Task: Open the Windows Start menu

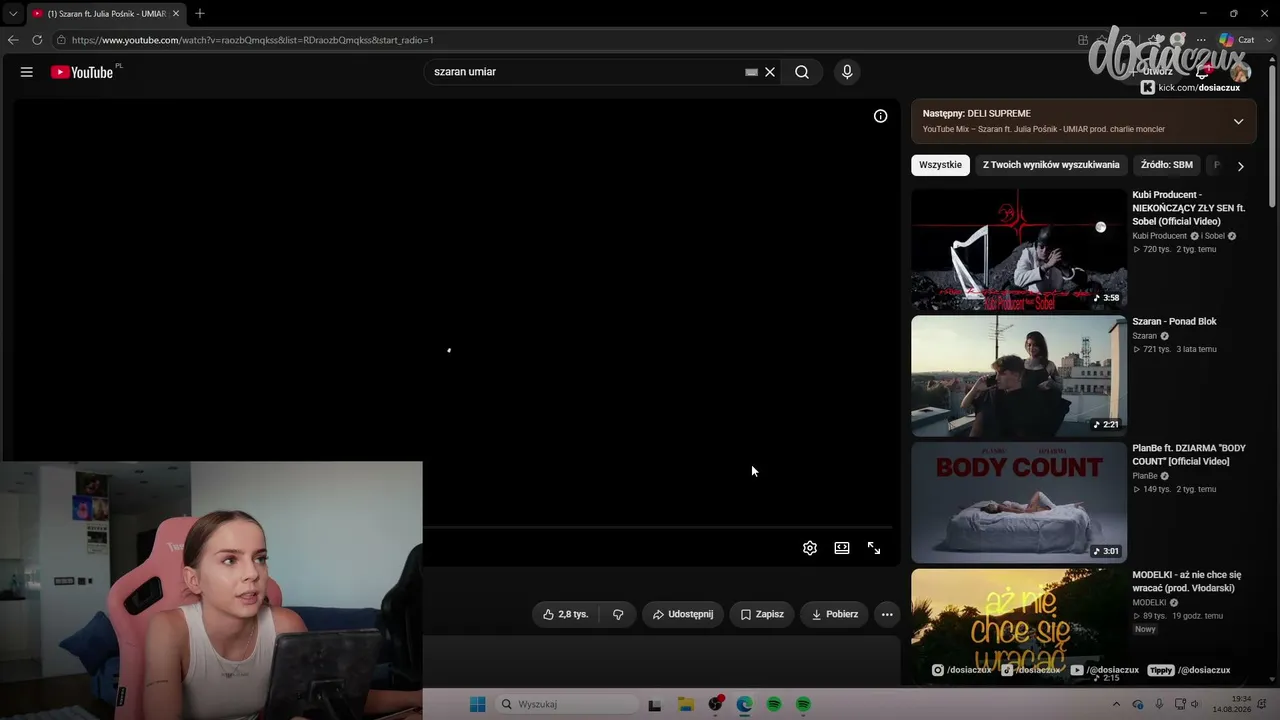Action: (x=478, y=704)
